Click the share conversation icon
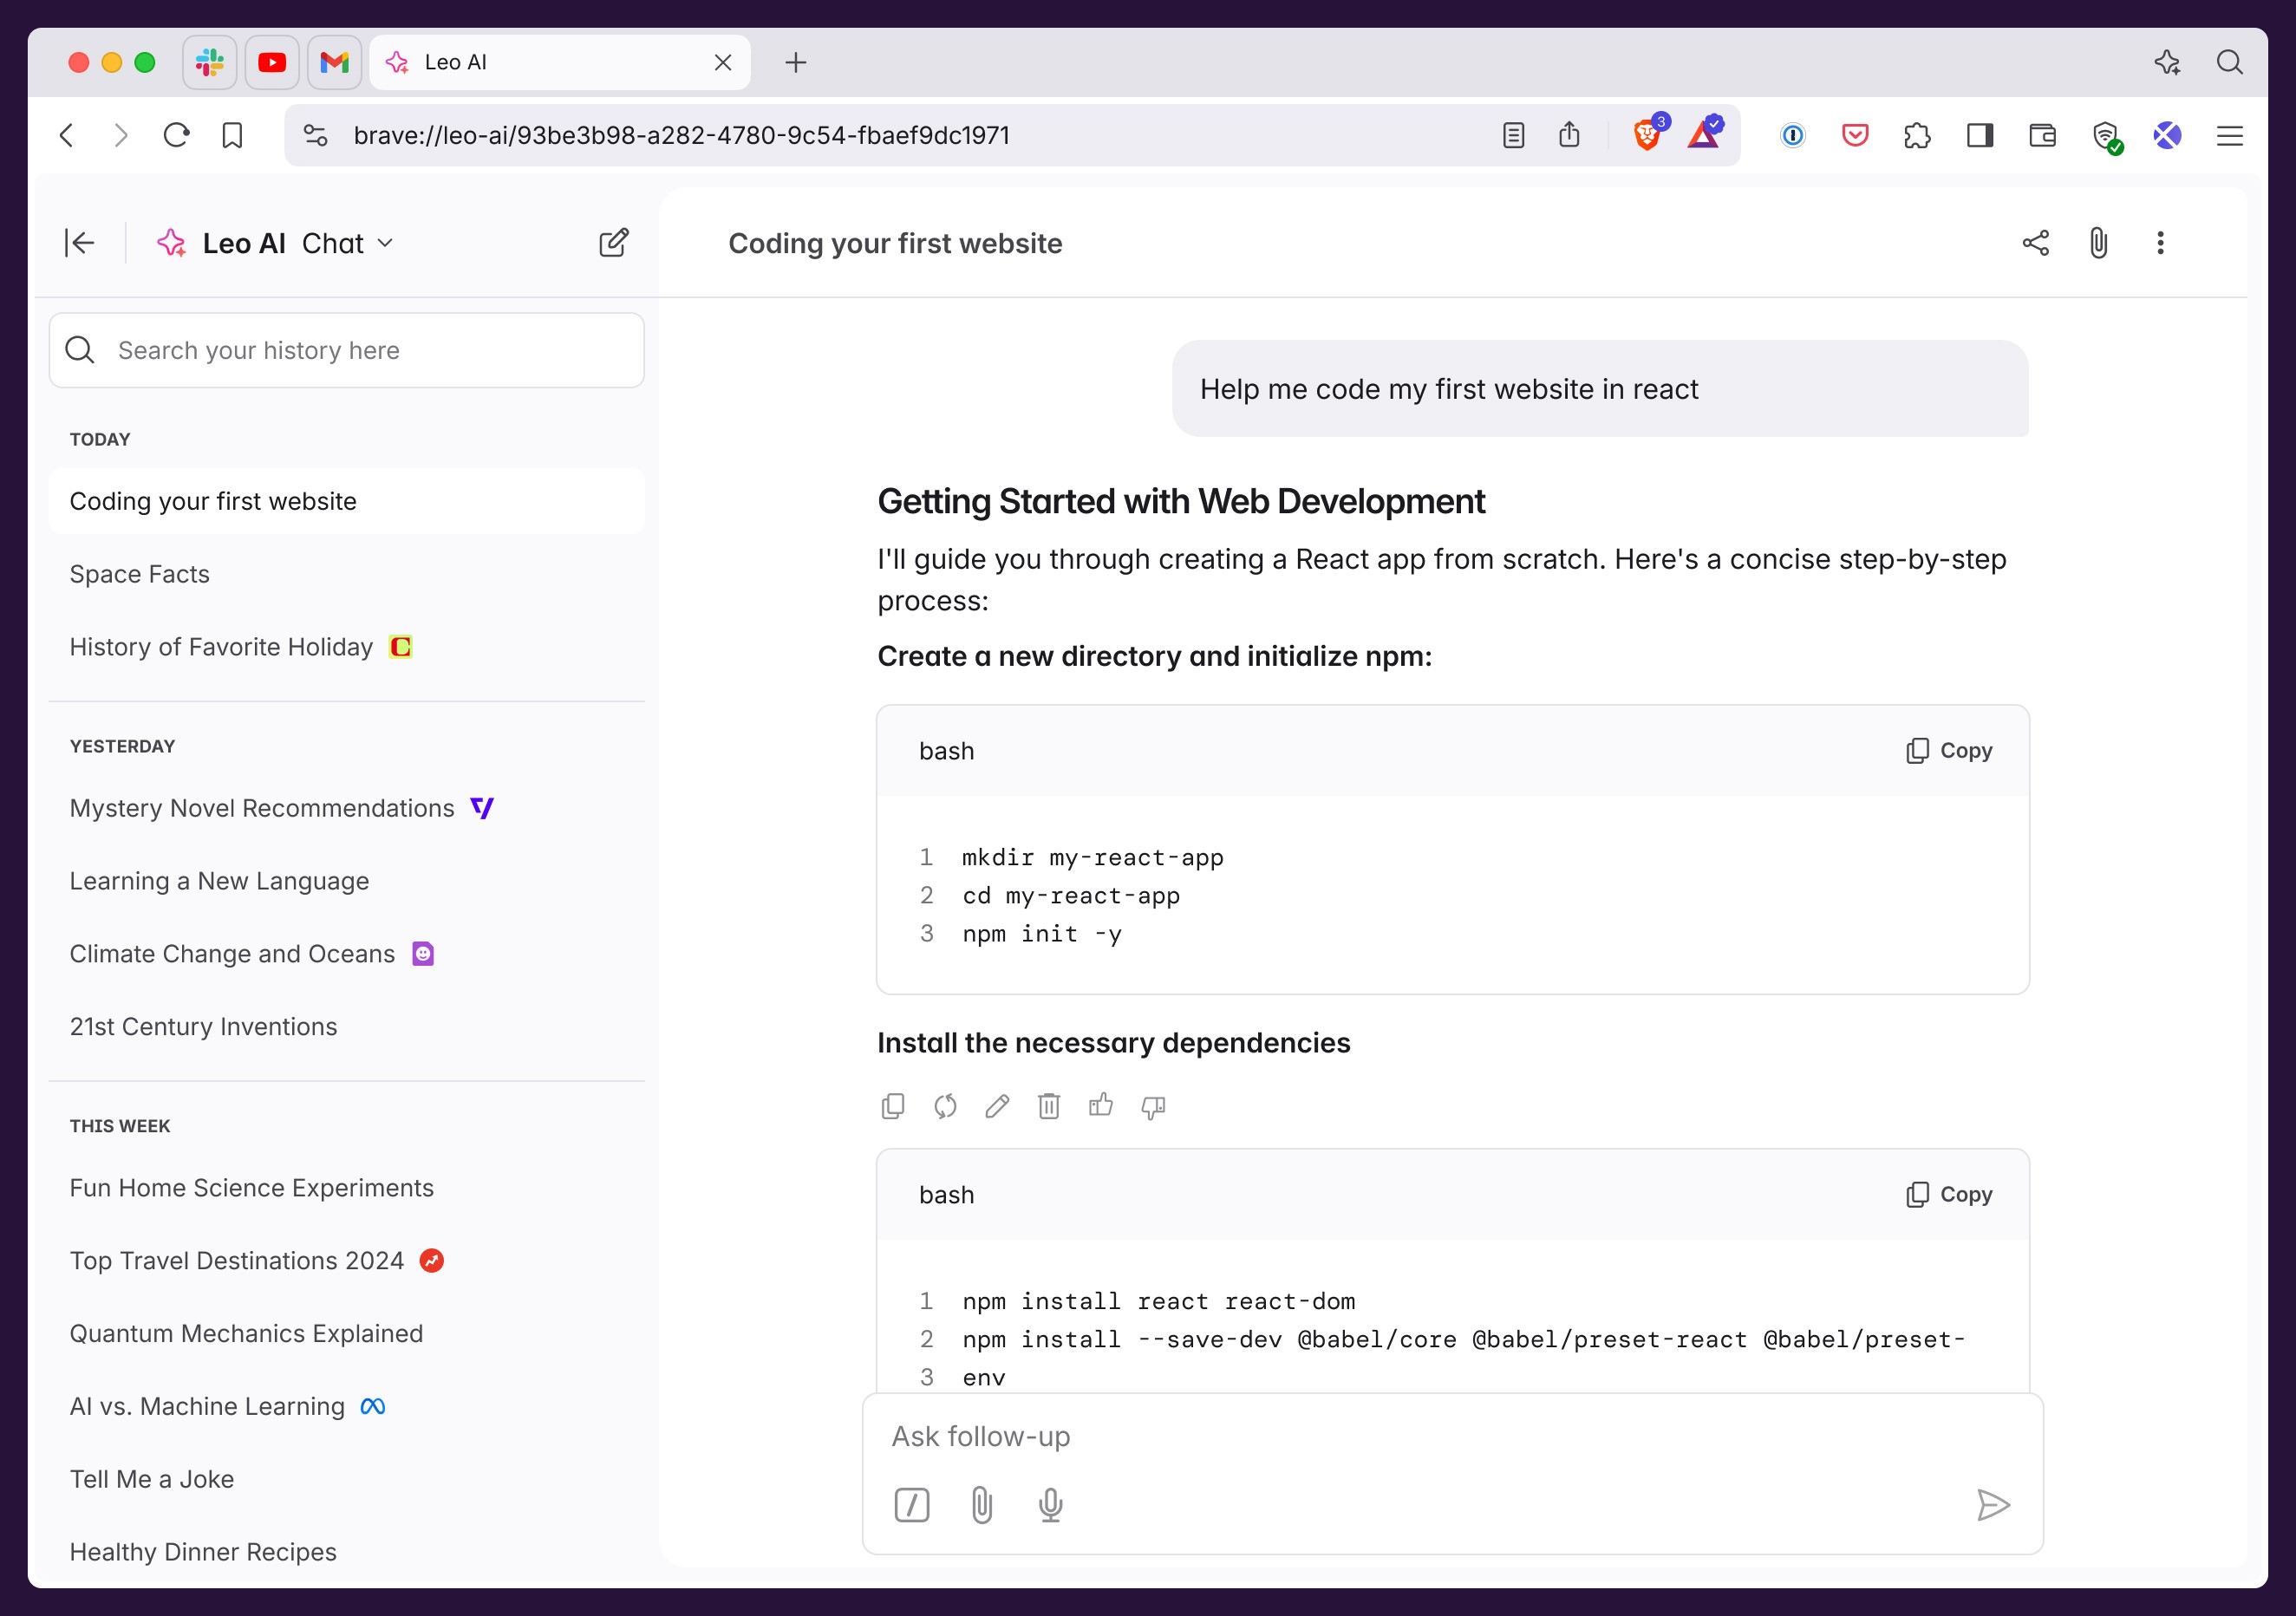This screenshot has height=1616, width=2296. [2035, 243]
